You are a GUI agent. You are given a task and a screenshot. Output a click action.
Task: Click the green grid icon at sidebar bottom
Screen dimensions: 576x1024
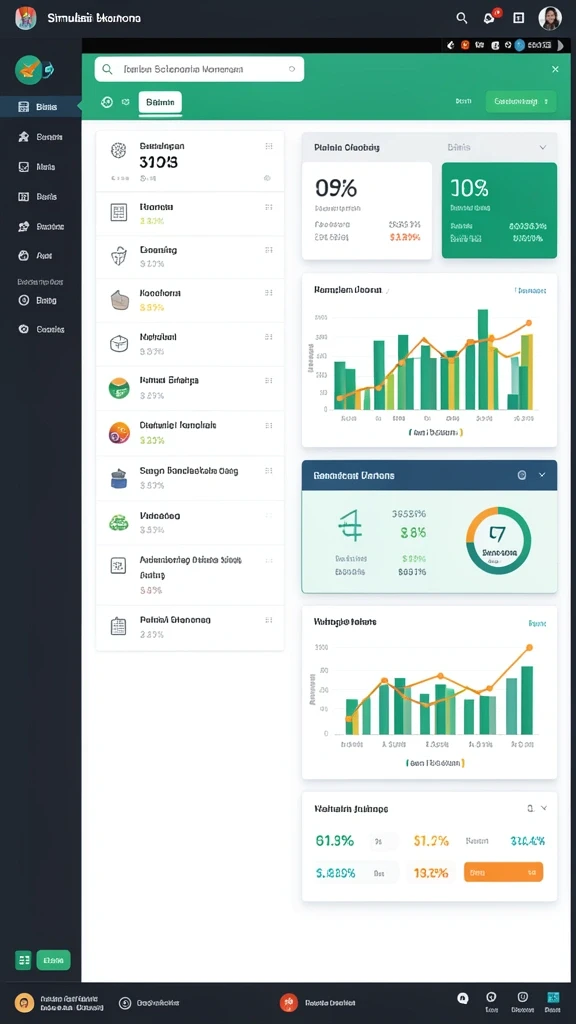pyautogui.click(x=24, y=960)
